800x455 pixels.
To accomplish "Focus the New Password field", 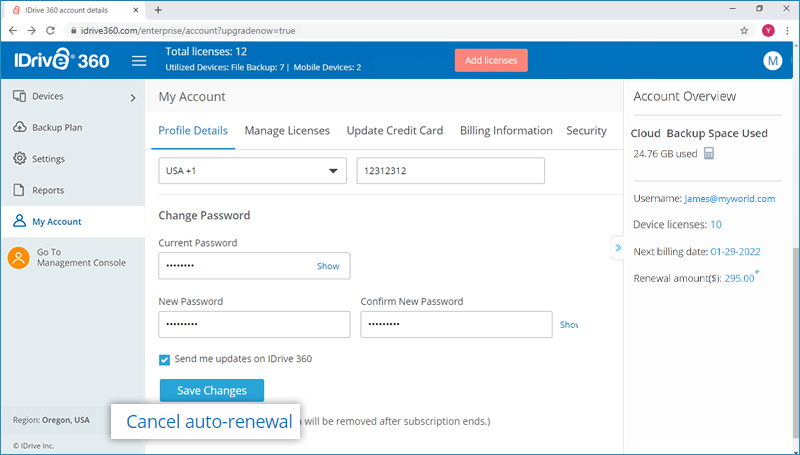I will (254, 324).
